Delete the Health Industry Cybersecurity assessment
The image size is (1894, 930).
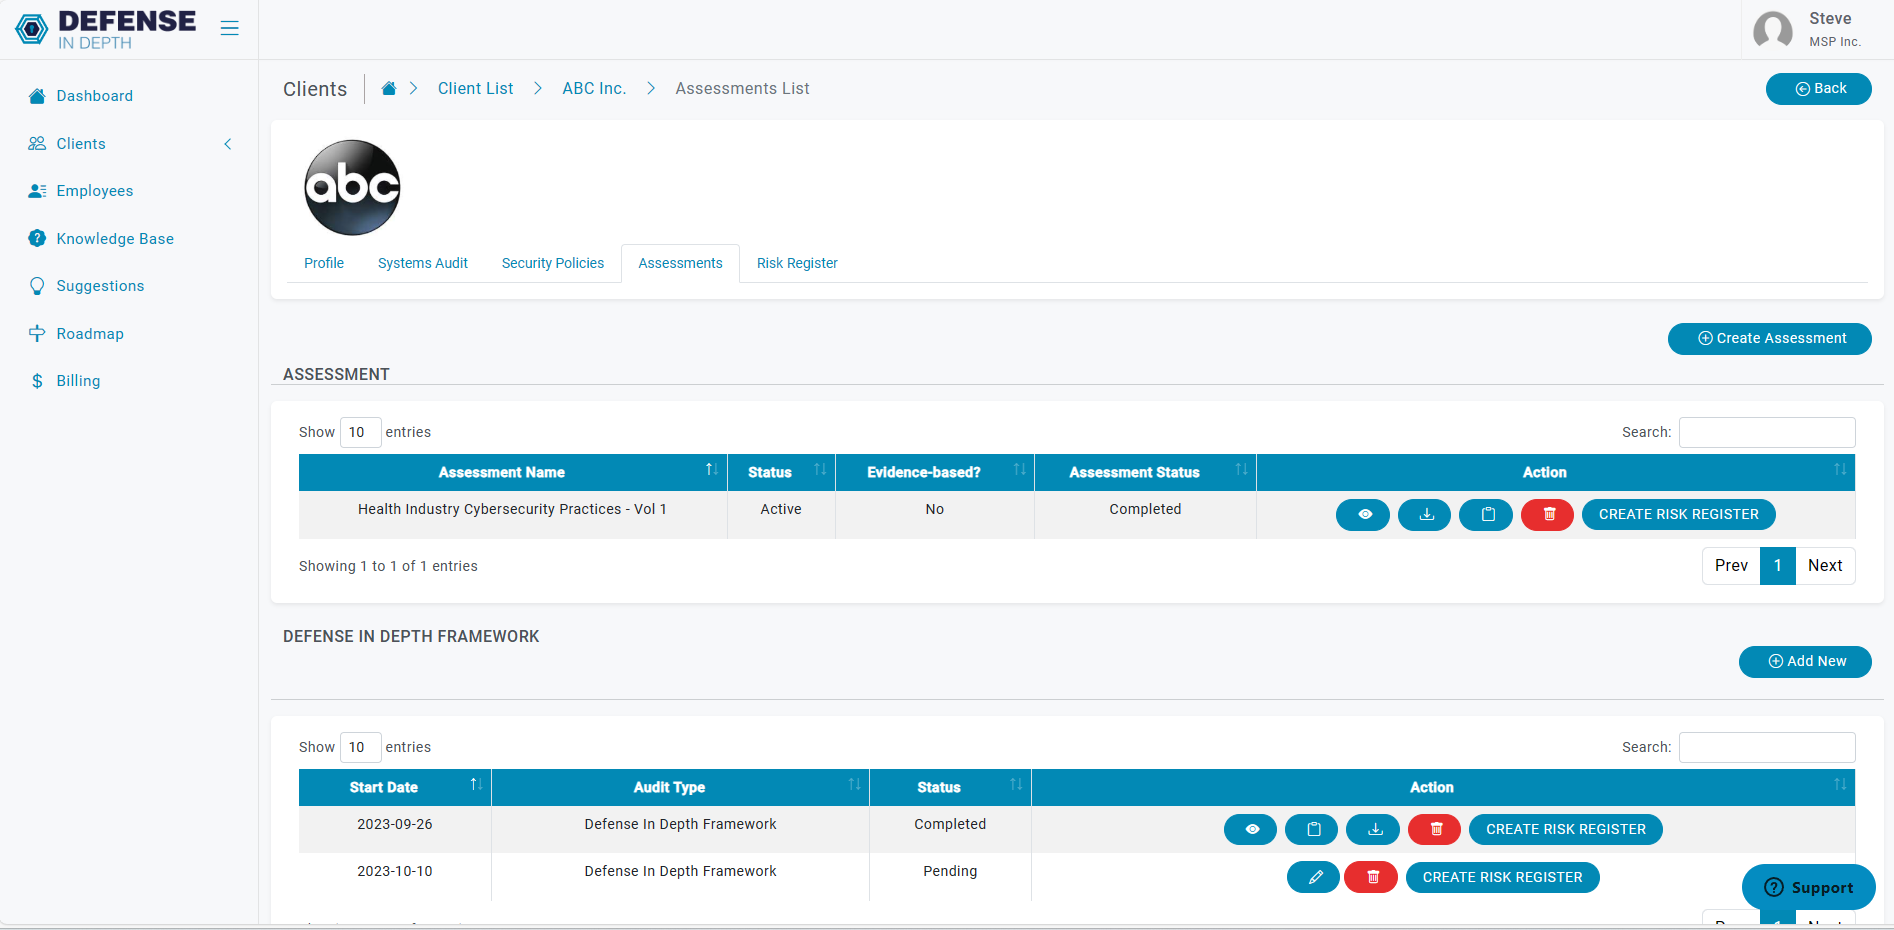tap(1547, 514)
